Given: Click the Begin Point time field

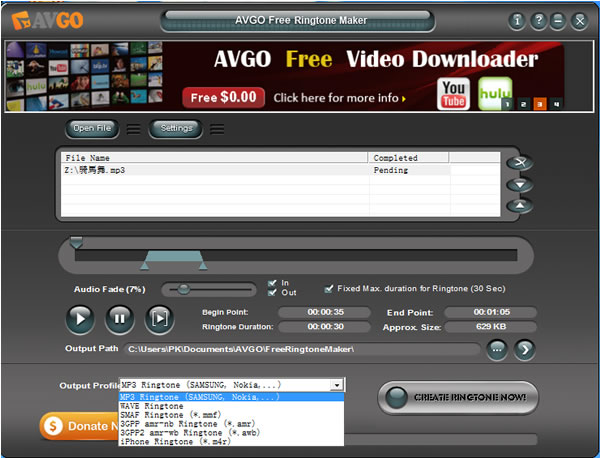Looking at the screenshot, I should point(325,312).
